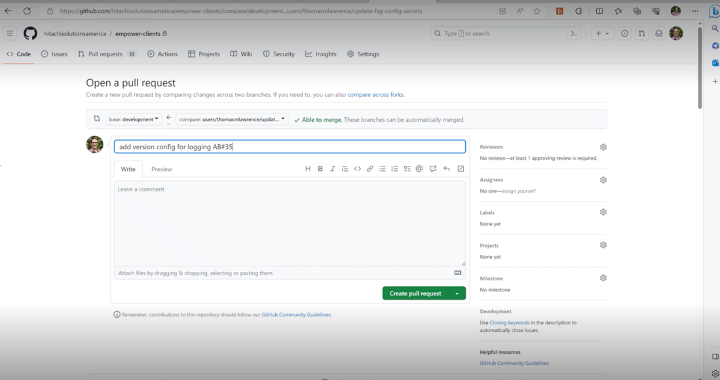720x380 pixels.
Task: Switch to the Write tab
Action: [x=128, y=169]
